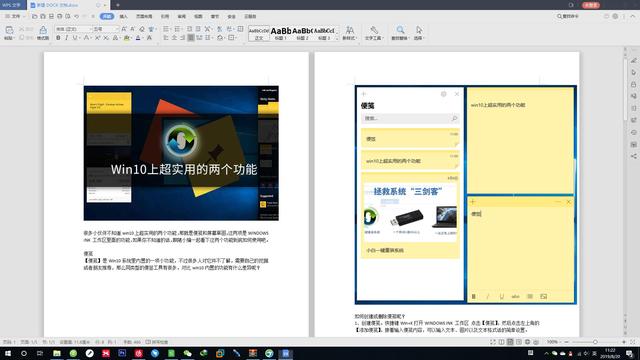Open Task View on the taskbar
This screenshot has height=360, width=640.
[x=40, y=353]
